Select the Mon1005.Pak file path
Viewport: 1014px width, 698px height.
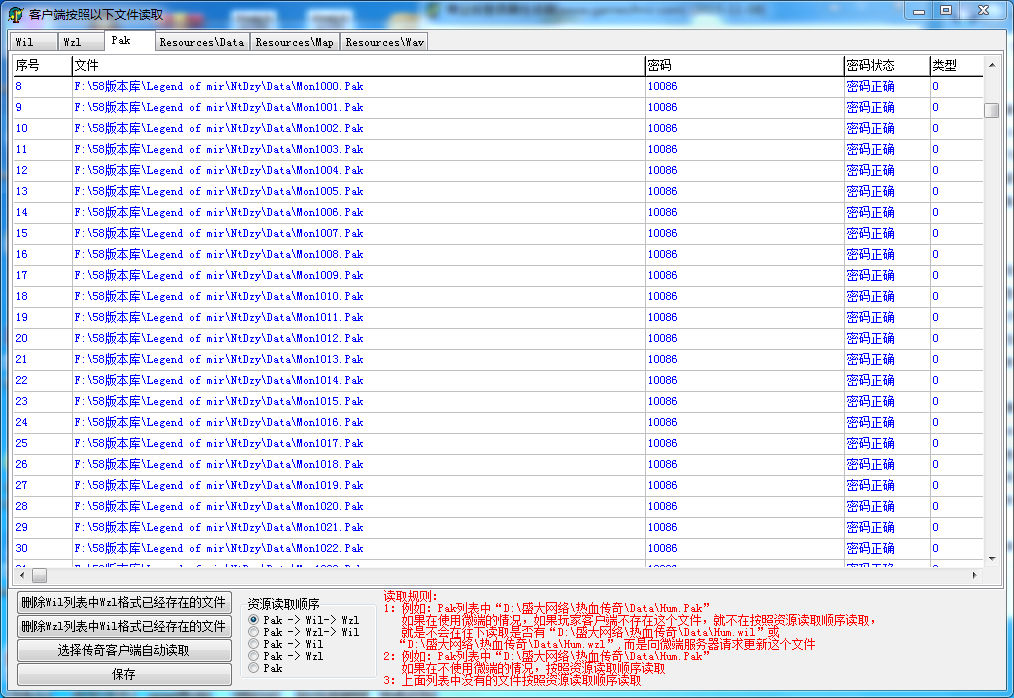[x=219, y=191]
